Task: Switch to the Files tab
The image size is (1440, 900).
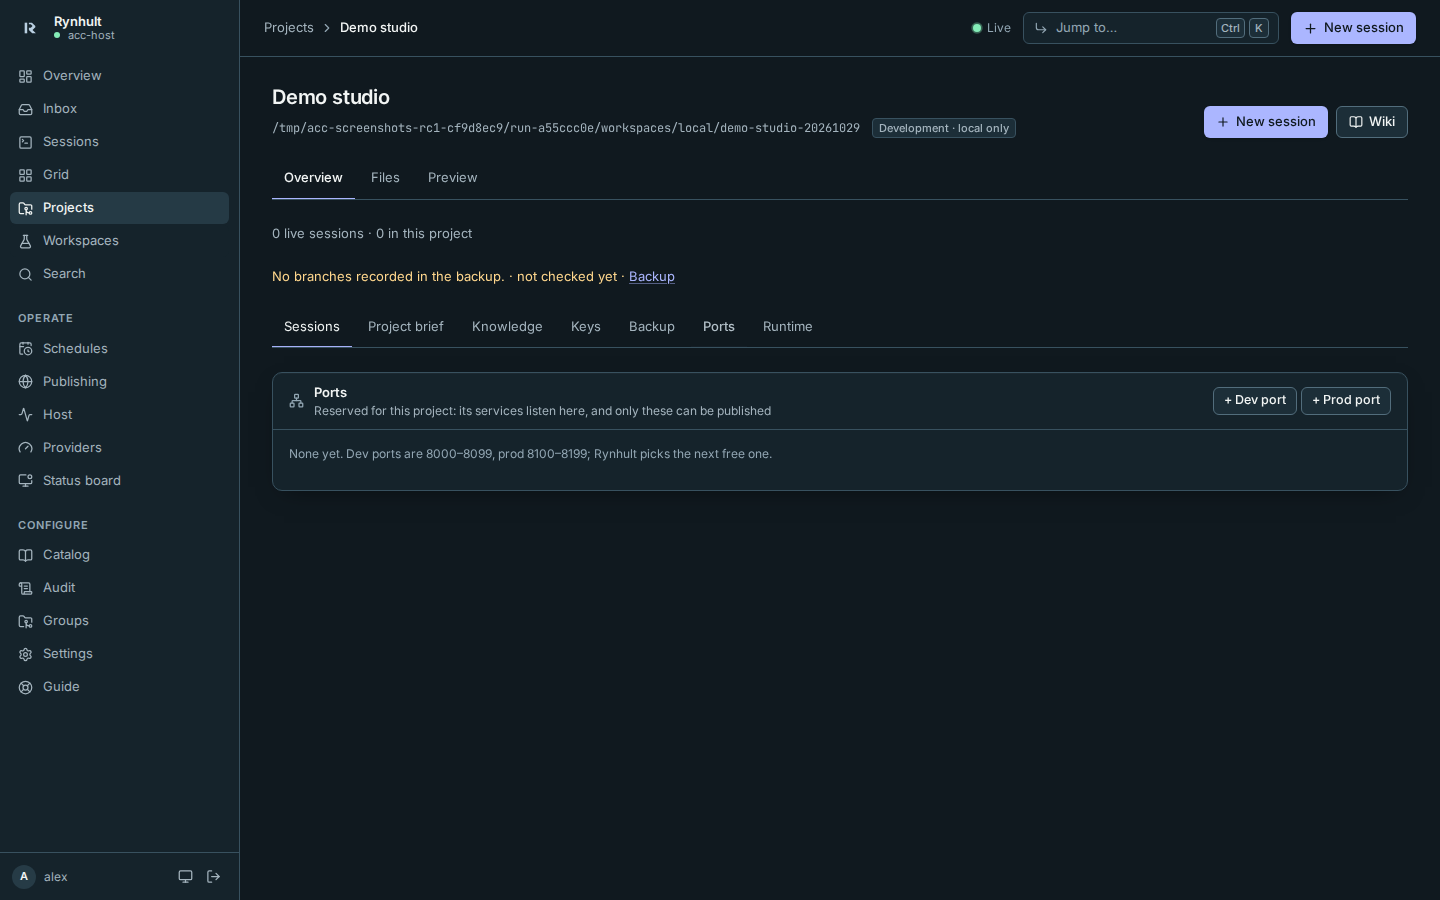Action: coord(385,178)
